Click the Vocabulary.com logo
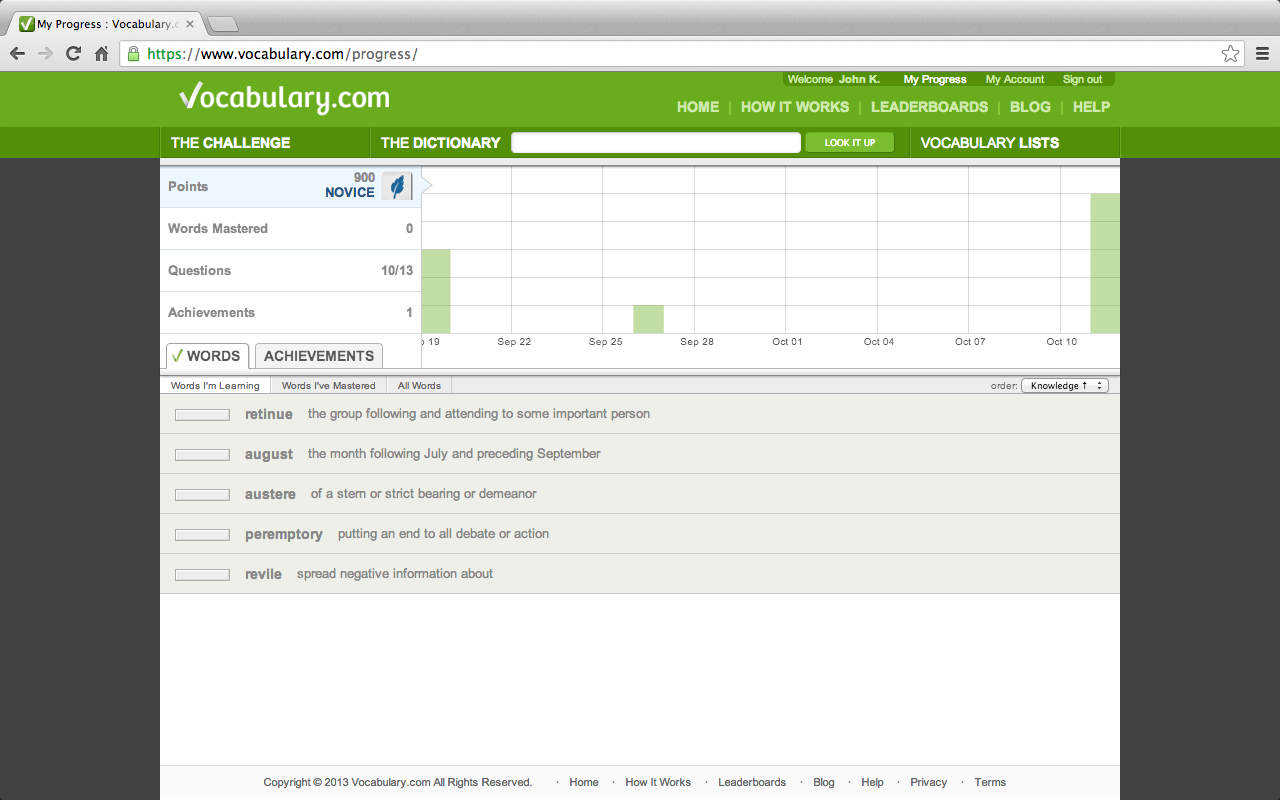1280x800 pixels. point(285,97)
